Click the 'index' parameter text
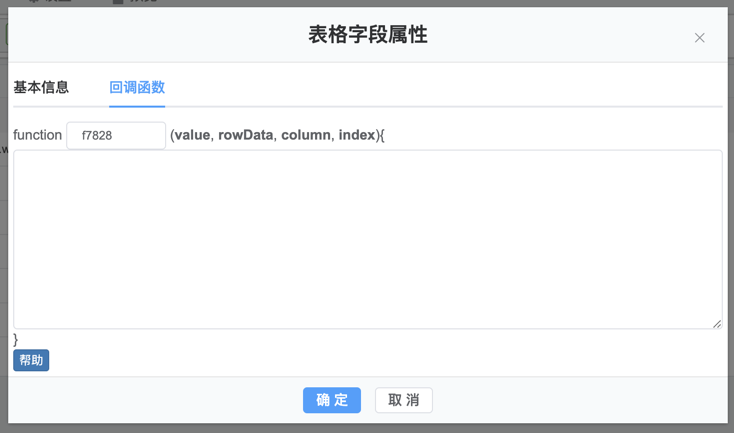 [x=356, y=135]
